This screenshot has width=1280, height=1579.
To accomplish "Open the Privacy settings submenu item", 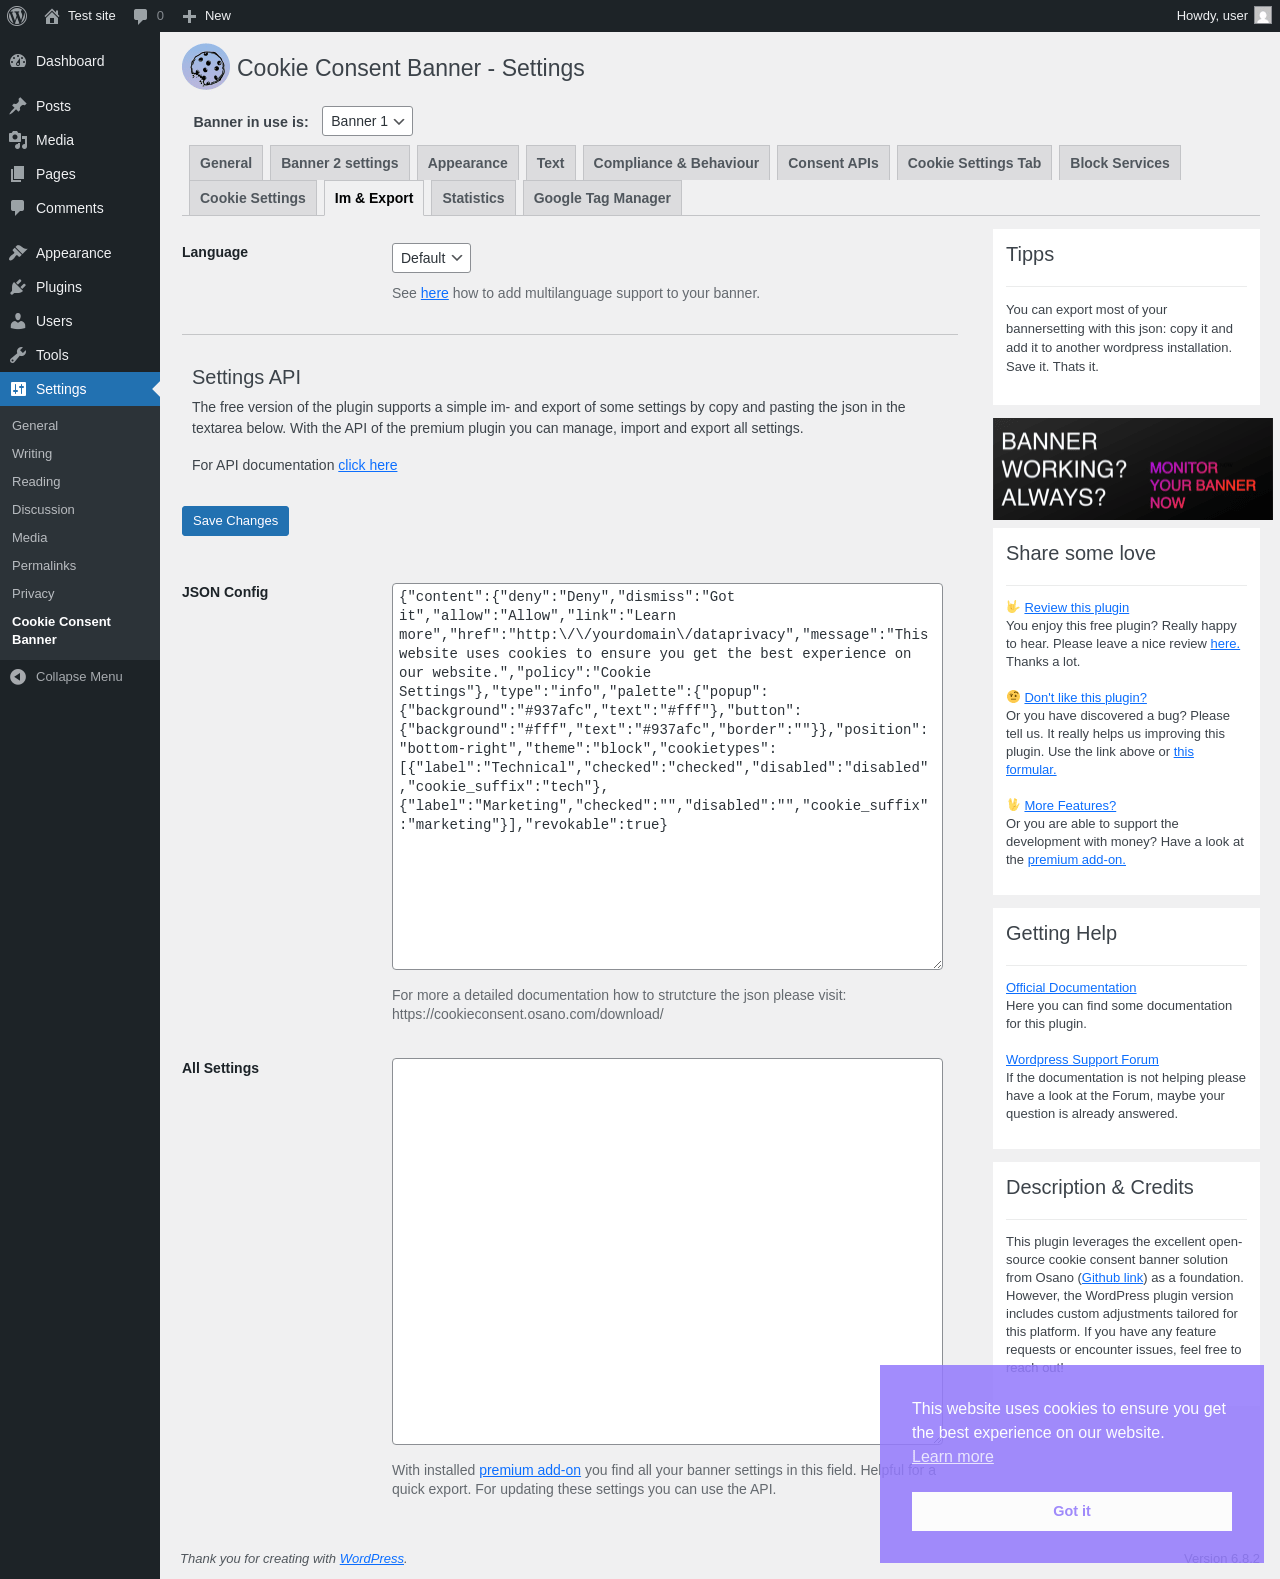I will click(33, 594).
